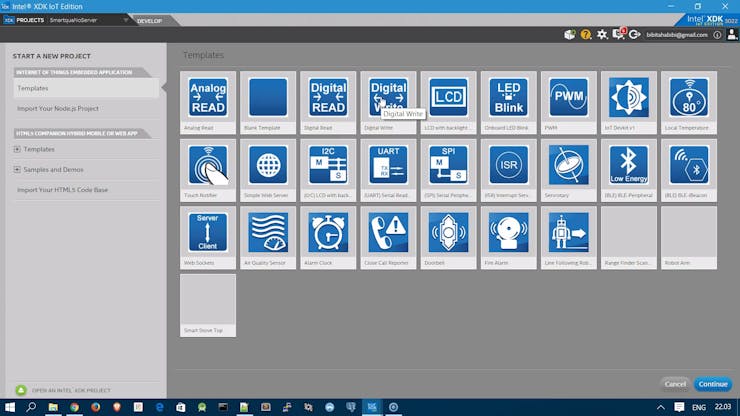Select the PWM template
740x416 pixels.
pos(569,102)
